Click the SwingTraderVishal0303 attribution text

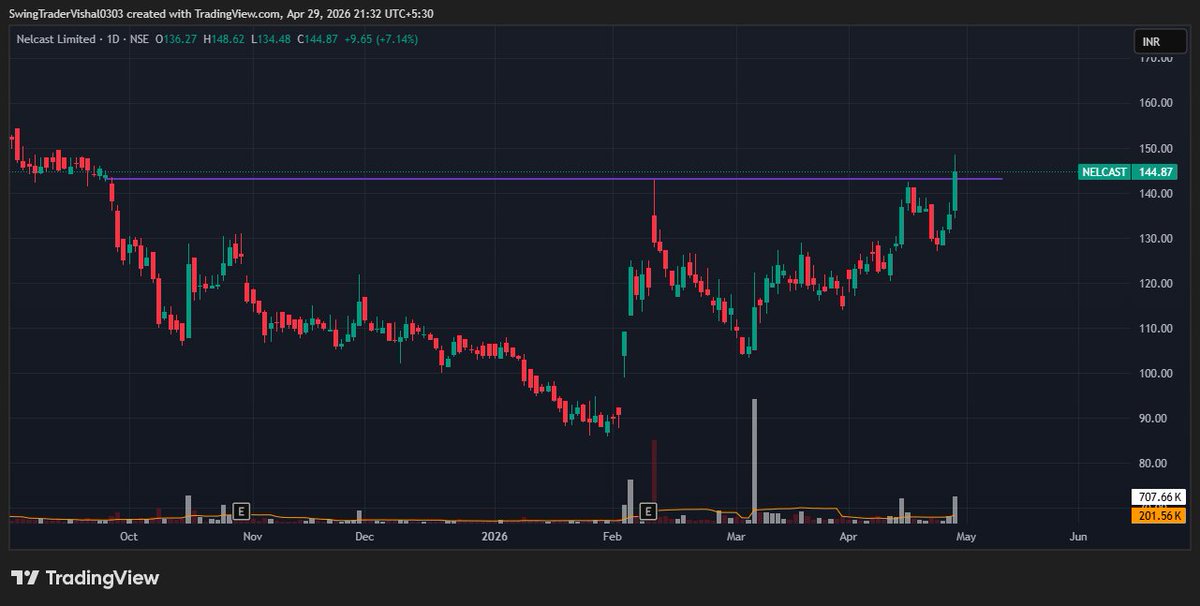click(x=66, y=13)
